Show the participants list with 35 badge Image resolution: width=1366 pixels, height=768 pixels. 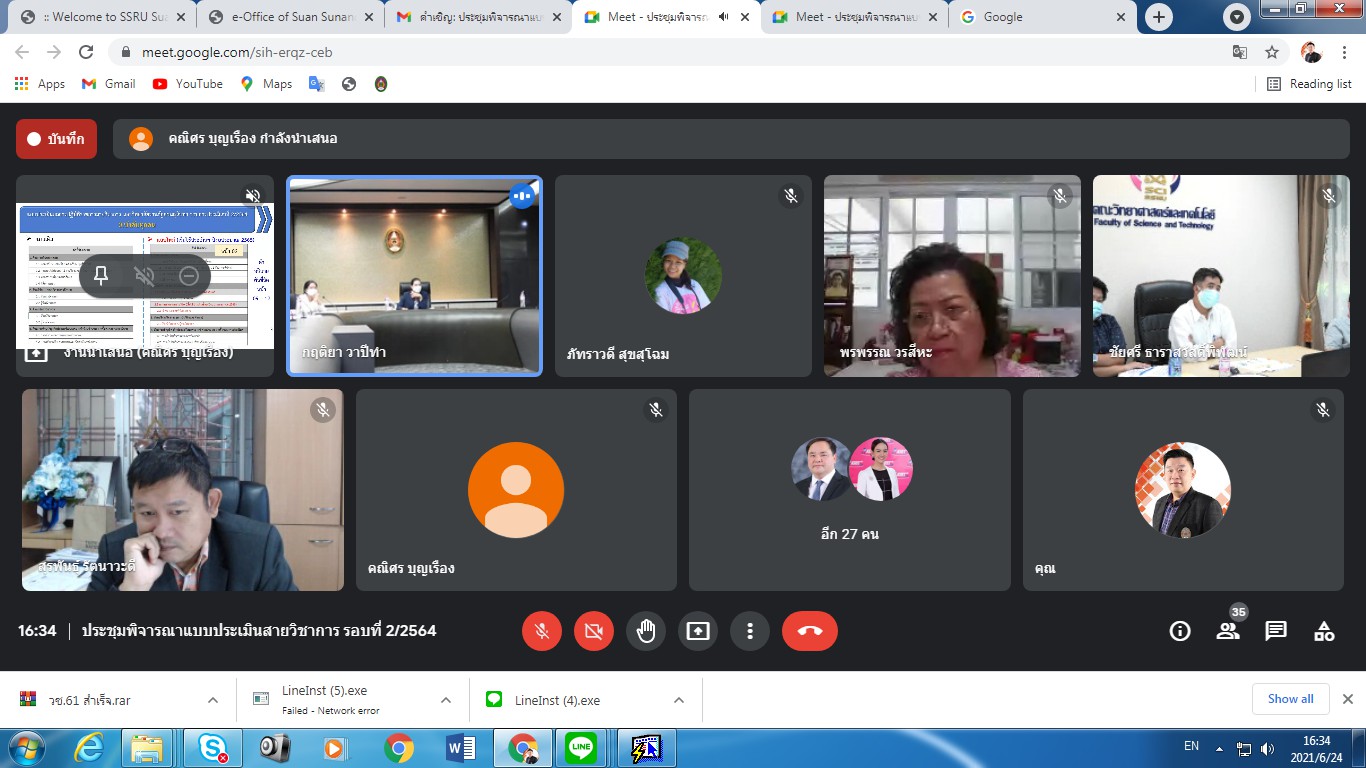coord(1228,630)
